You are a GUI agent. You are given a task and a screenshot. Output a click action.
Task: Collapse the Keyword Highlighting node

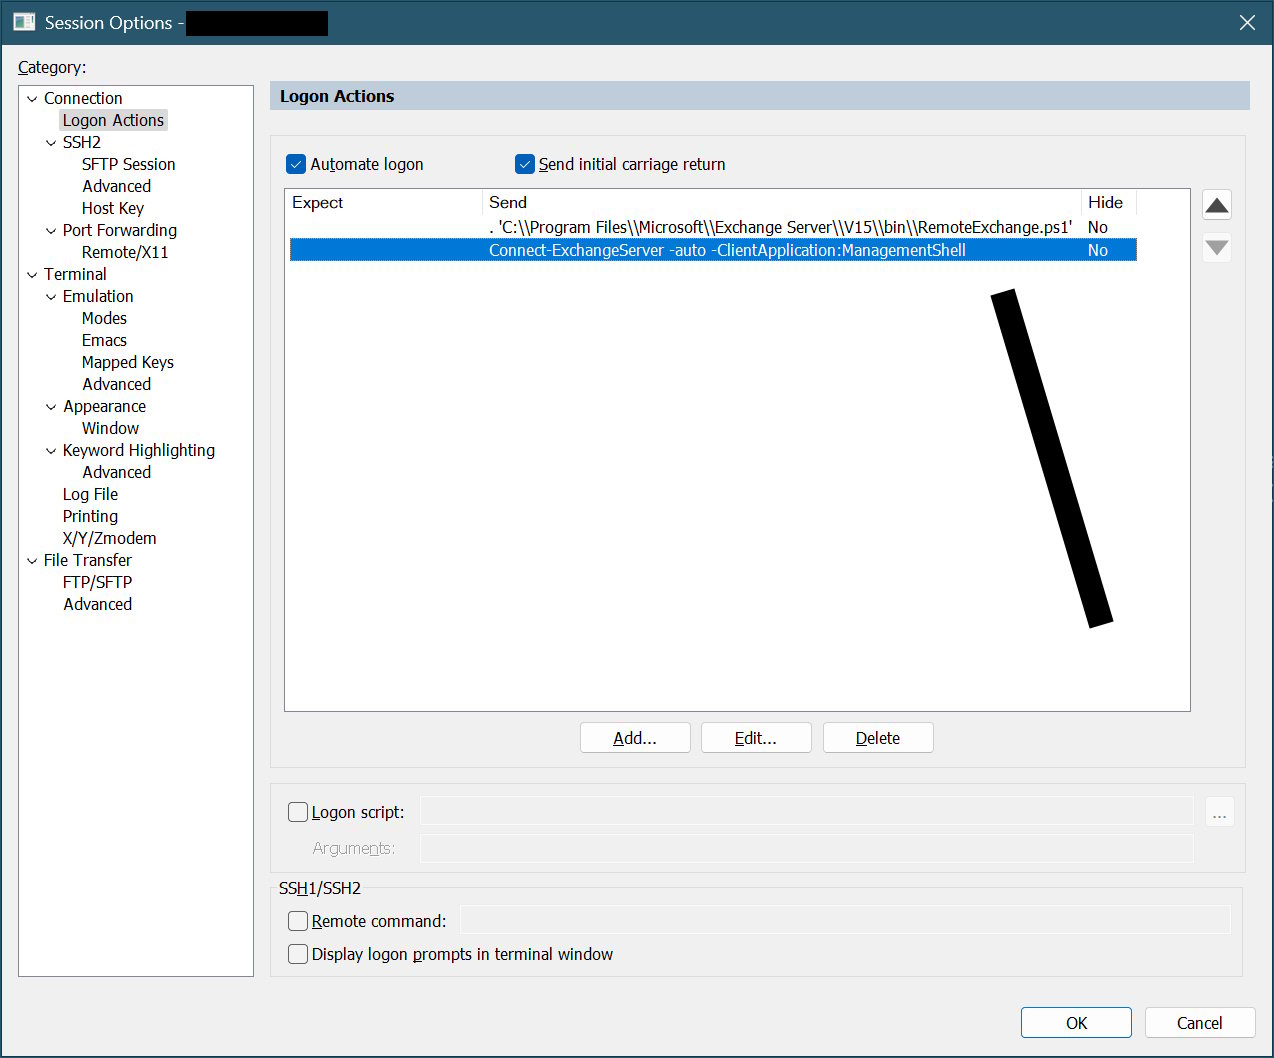(x=51, y=451)
